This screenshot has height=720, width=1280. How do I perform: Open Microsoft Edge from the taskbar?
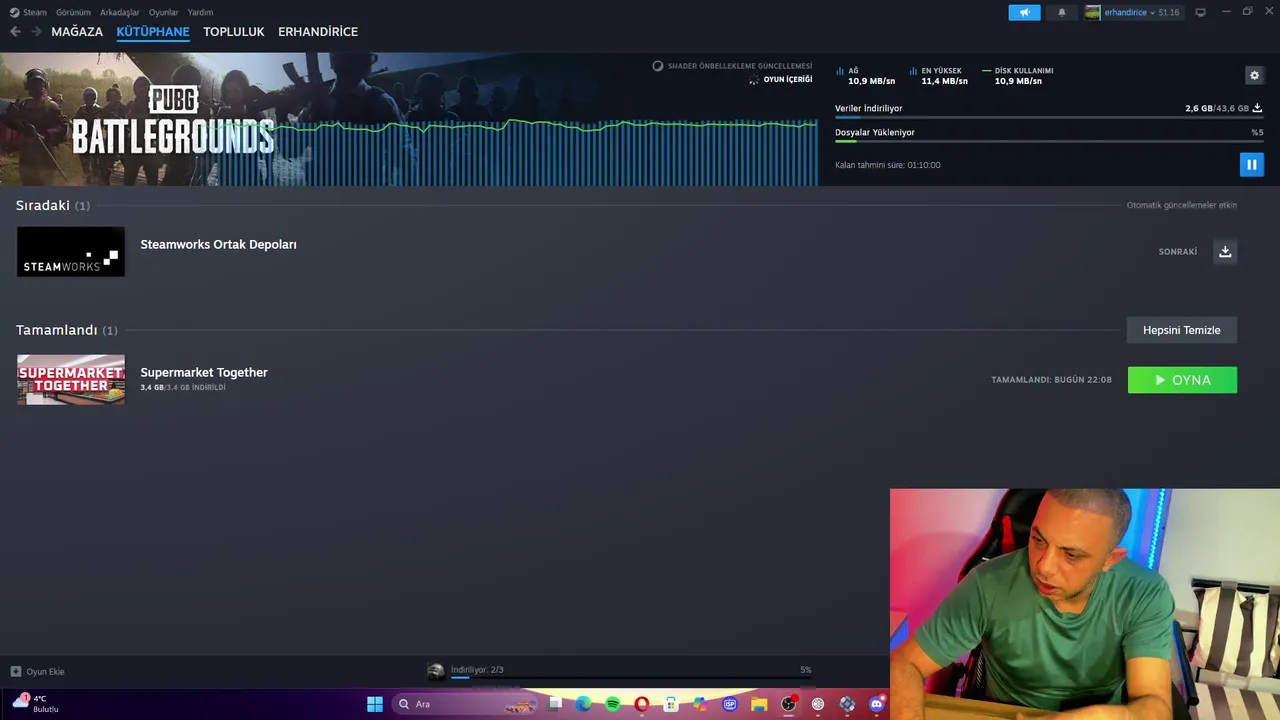(584, 704)
